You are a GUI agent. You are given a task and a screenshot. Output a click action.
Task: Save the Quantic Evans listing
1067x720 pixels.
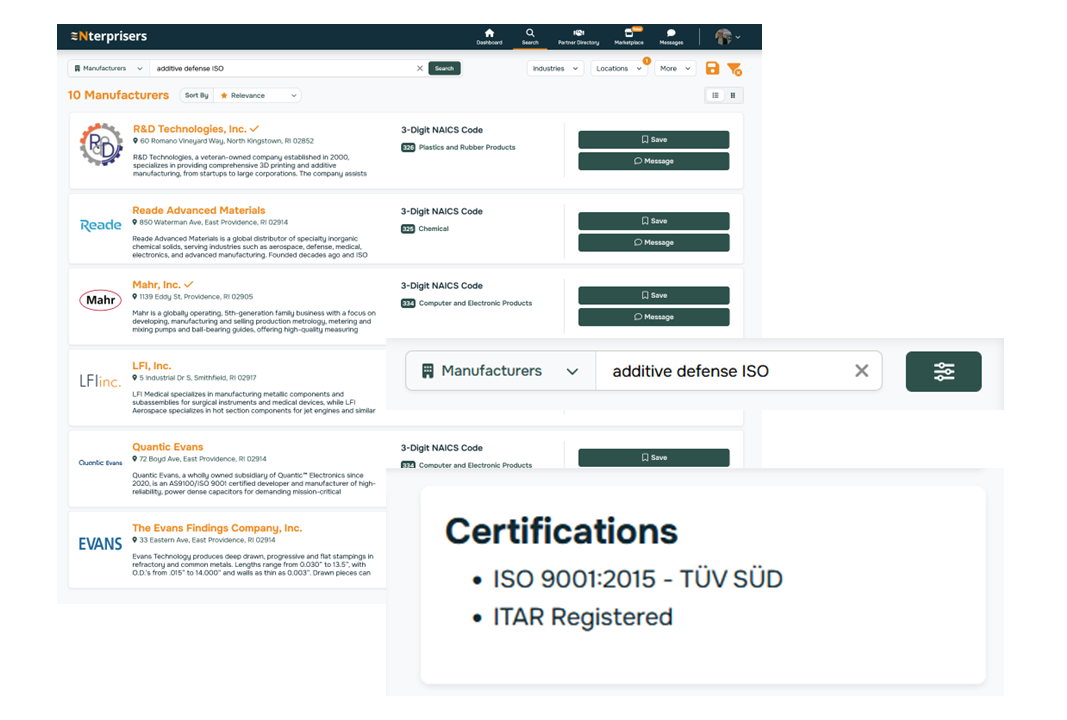(x=653, y=457)
